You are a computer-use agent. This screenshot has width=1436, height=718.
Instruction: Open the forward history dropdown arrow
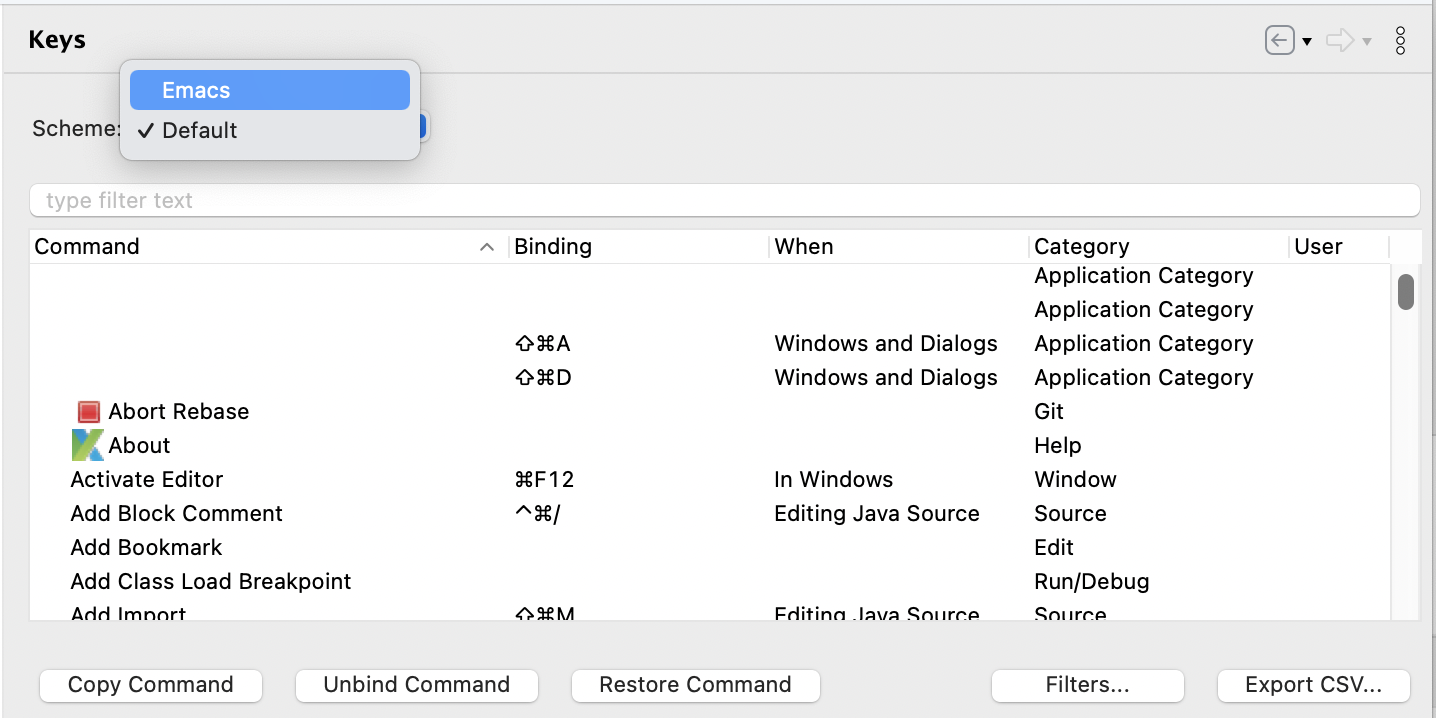(x=1367, y=42)
